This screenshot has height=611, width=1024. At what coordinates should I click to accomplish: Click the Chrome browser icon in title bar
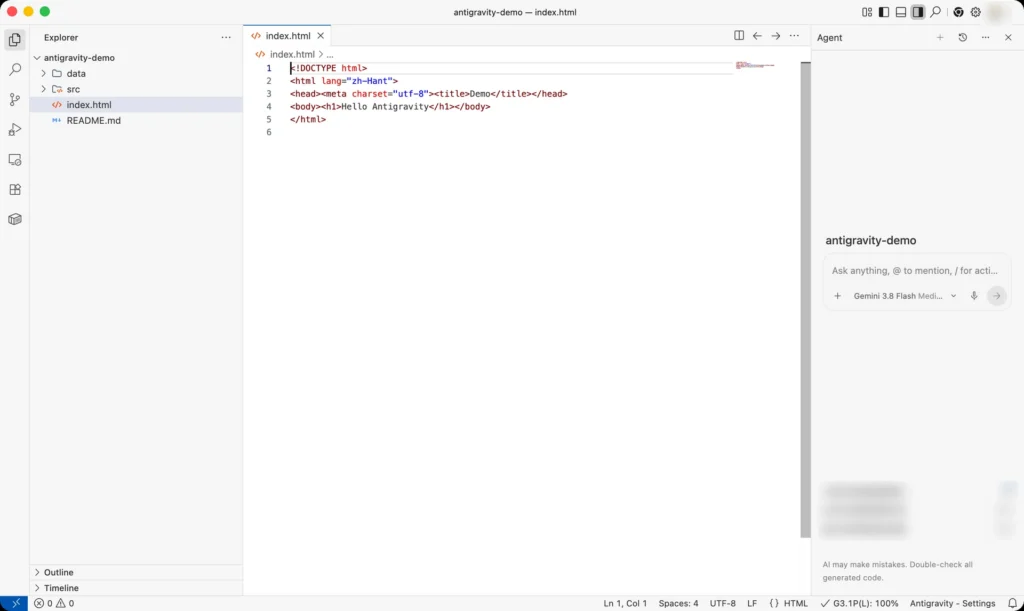(x=958, y=12)
